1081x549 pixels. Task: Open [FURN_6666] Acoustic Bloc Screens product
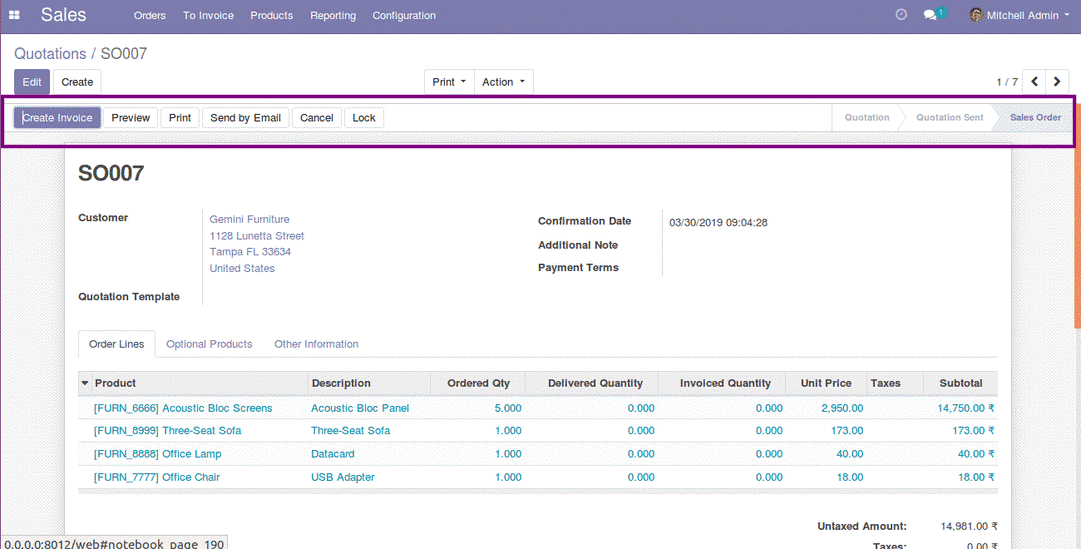point(183,408)
